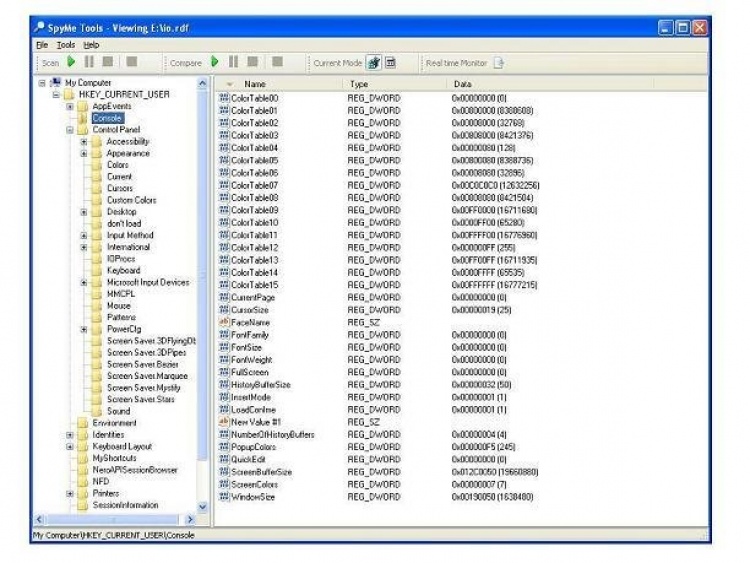Pause the Compare operation

point(233,62)
